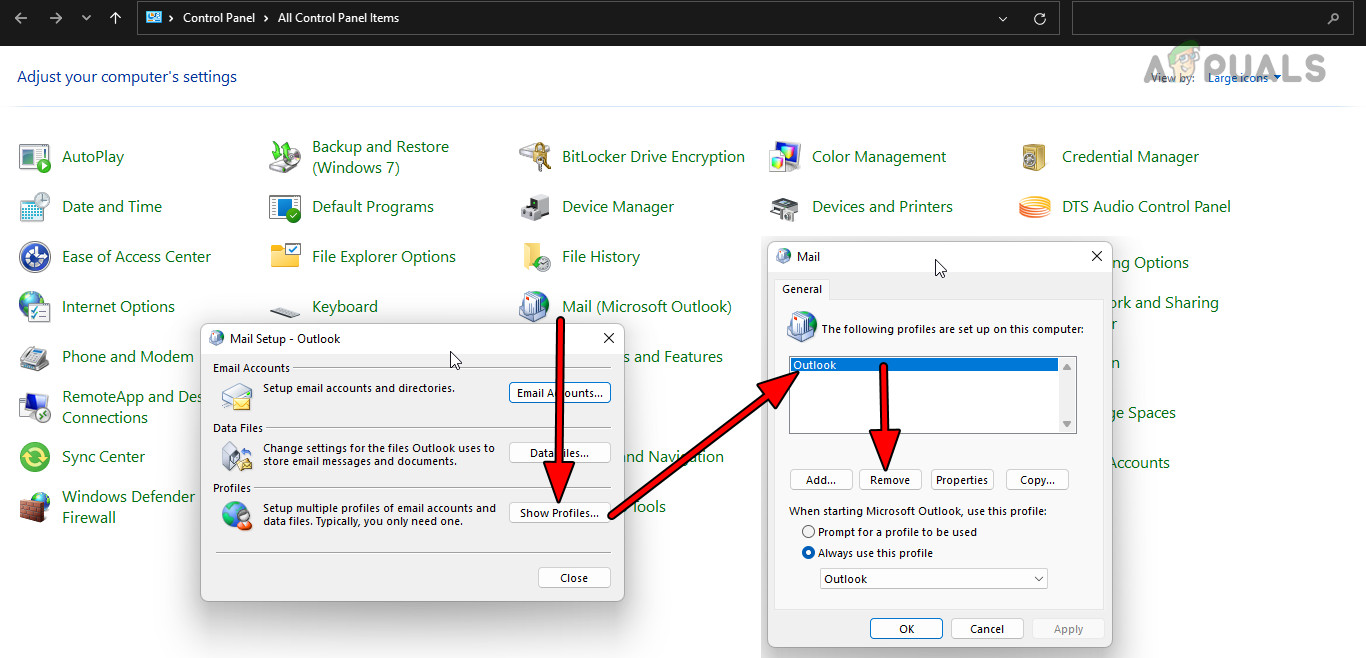Open Color Management settings

(878, 156)
